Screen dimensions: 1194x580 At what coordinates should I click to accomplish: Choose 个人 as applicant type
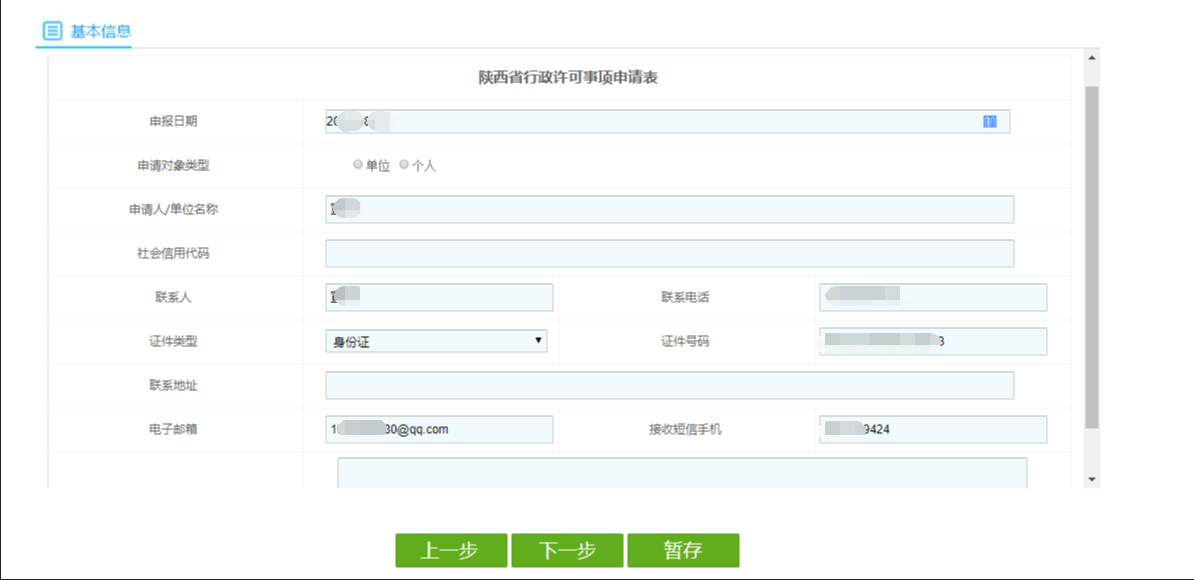pyautogui.click(x=404, y=165)
